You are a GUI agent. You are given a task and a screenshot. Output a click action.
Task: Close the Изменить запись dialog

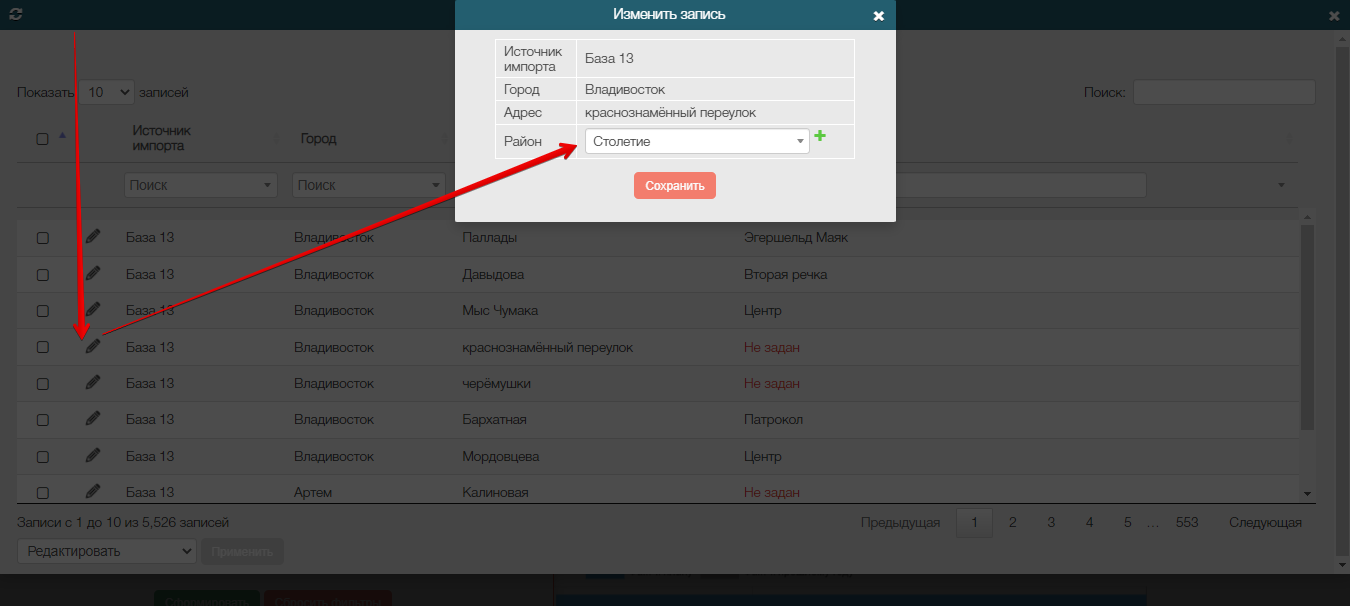point(879,16)
